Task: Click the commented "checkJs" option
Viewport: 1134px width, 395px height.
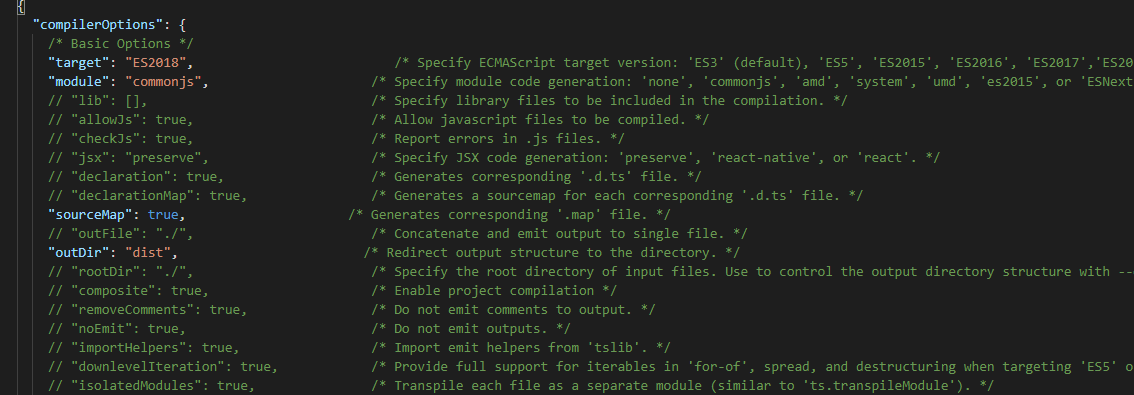Action: click(121, 139)
